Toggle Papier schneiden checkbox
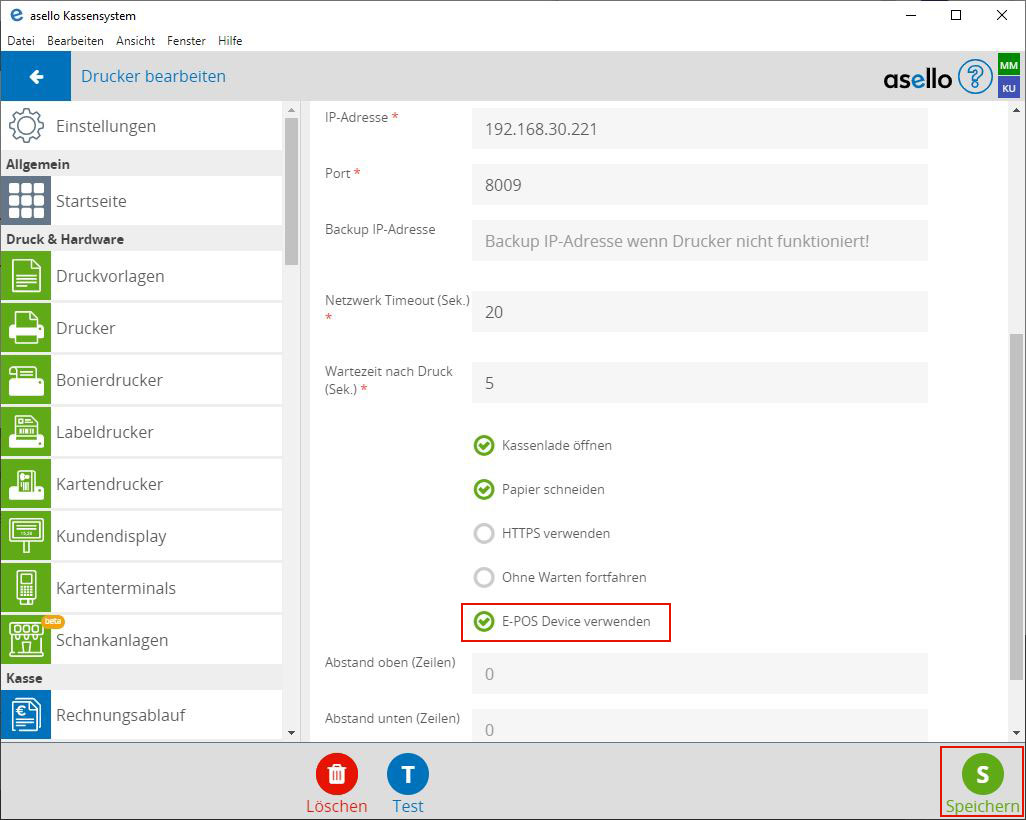The width and height of the screenshot is (1026, 820). [484, 489]
